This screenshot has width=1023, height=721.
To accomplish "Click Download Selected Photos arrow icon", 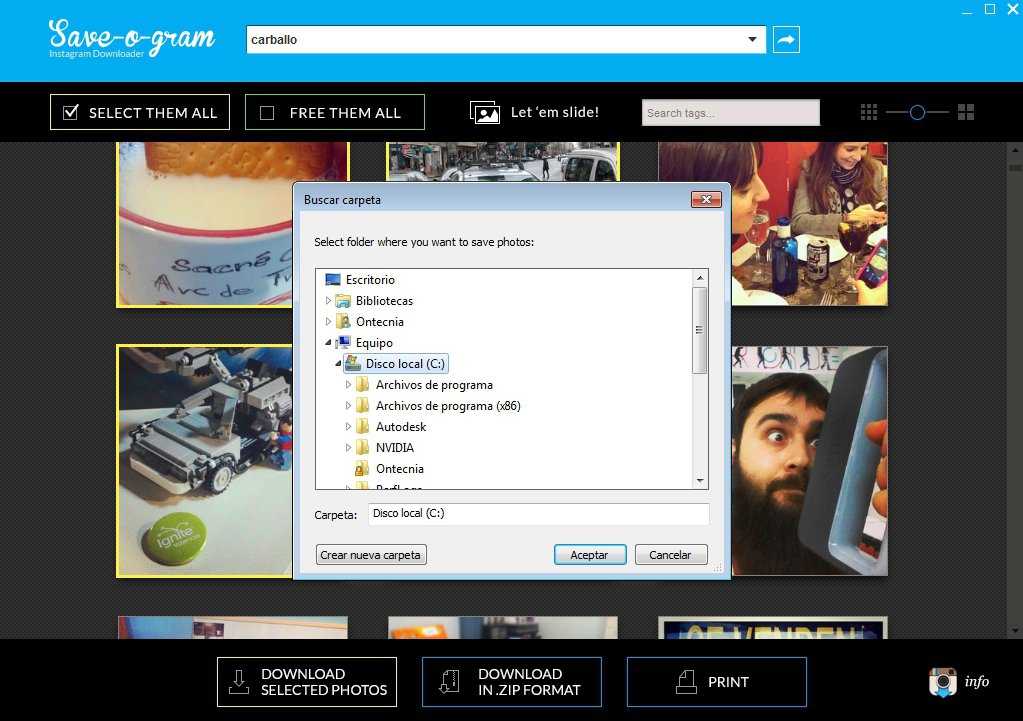I will [239, 682].
